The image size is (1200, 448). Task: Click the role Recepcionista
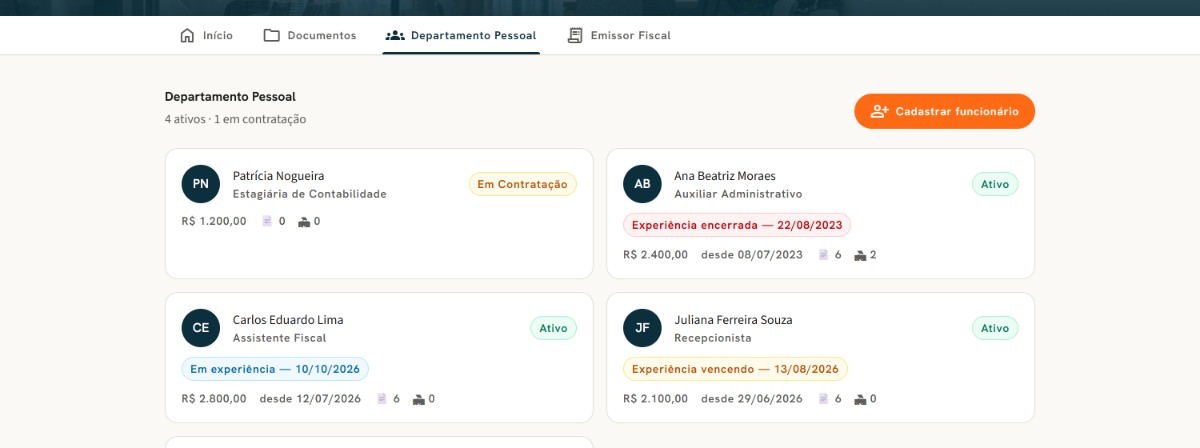713,338
